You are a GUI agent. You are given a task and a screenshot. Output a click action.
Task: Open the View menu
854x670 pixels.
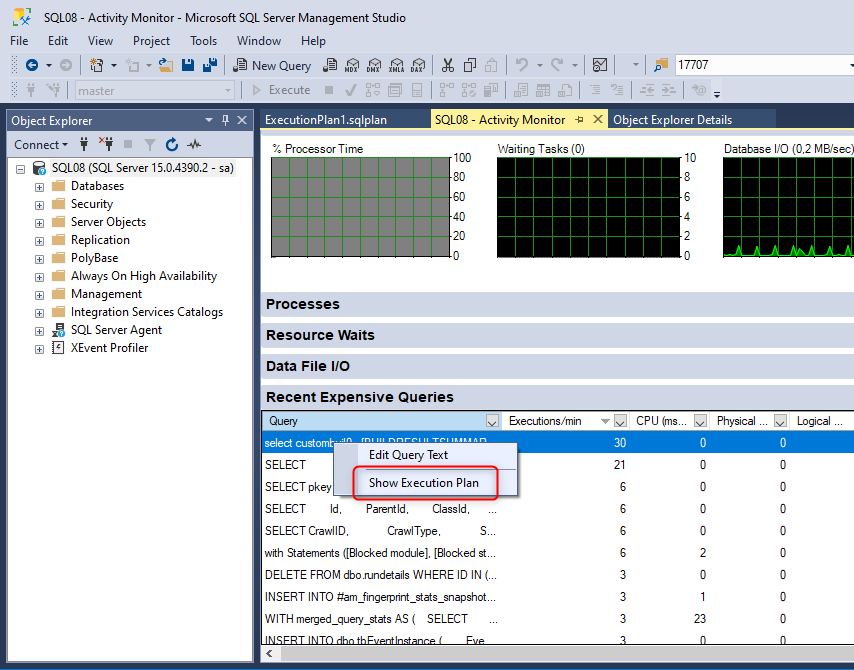click(x=100, y=41)
